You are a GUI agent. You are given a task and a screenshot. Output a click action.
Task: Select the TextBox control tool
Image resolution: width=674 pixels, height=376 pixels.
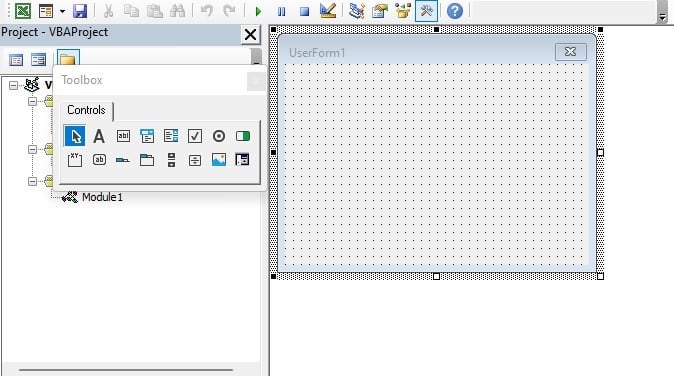(x=123, y=136)
